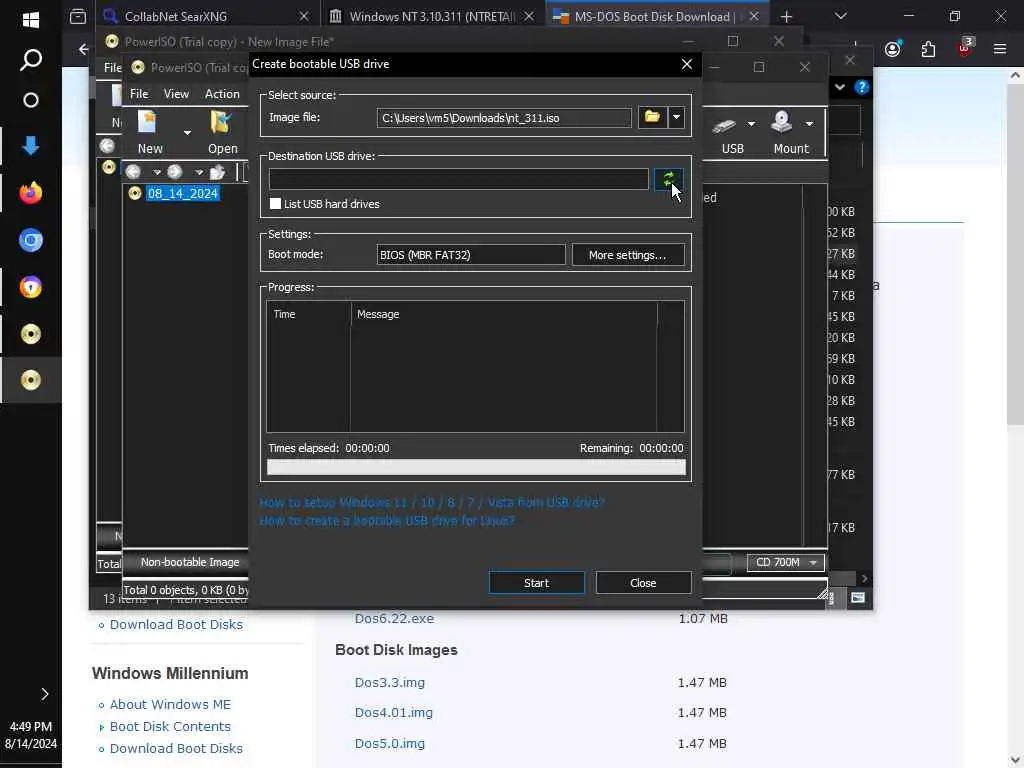Click the Start button

[536, 583]
